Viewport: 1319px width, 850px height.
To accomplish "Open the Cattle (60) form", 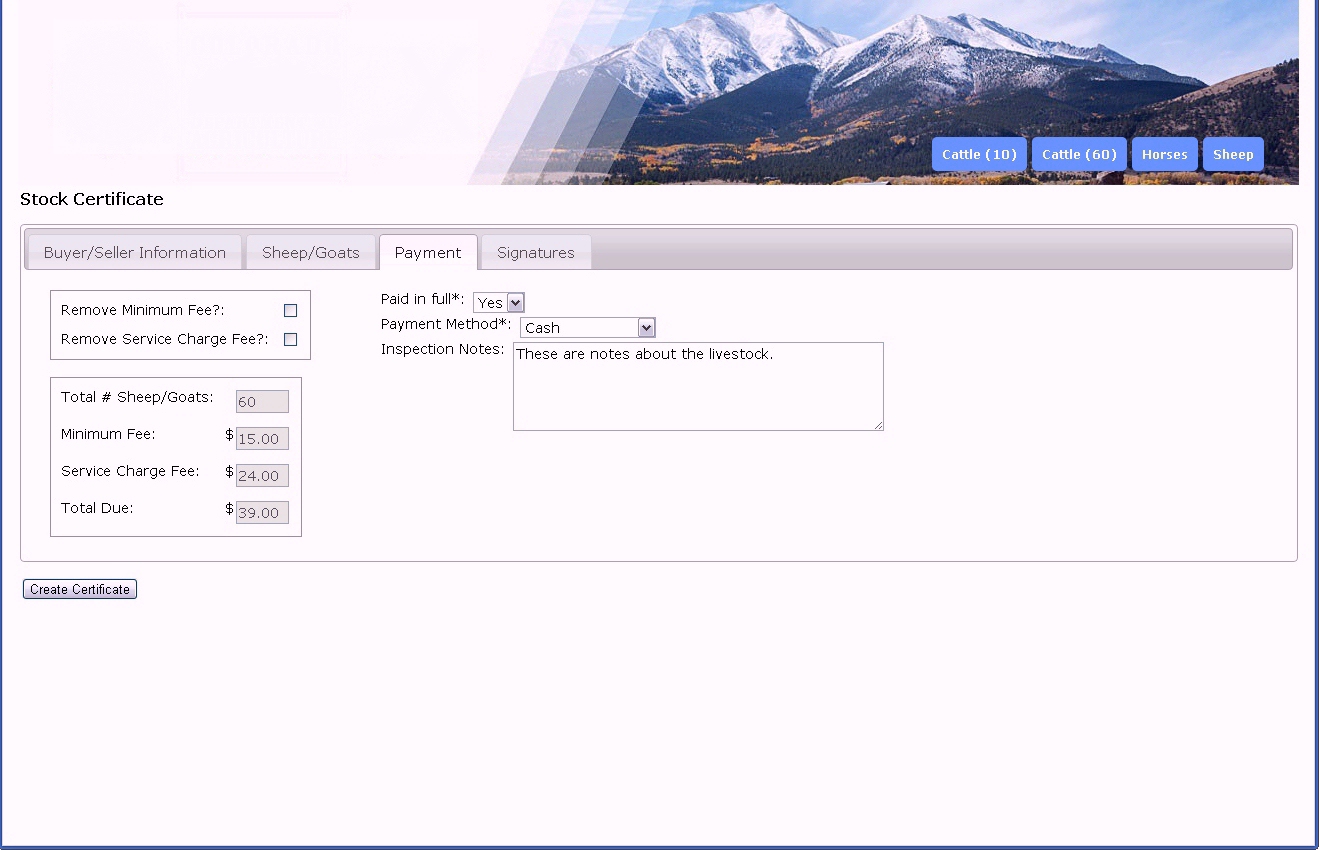I will coord(1078,154).
